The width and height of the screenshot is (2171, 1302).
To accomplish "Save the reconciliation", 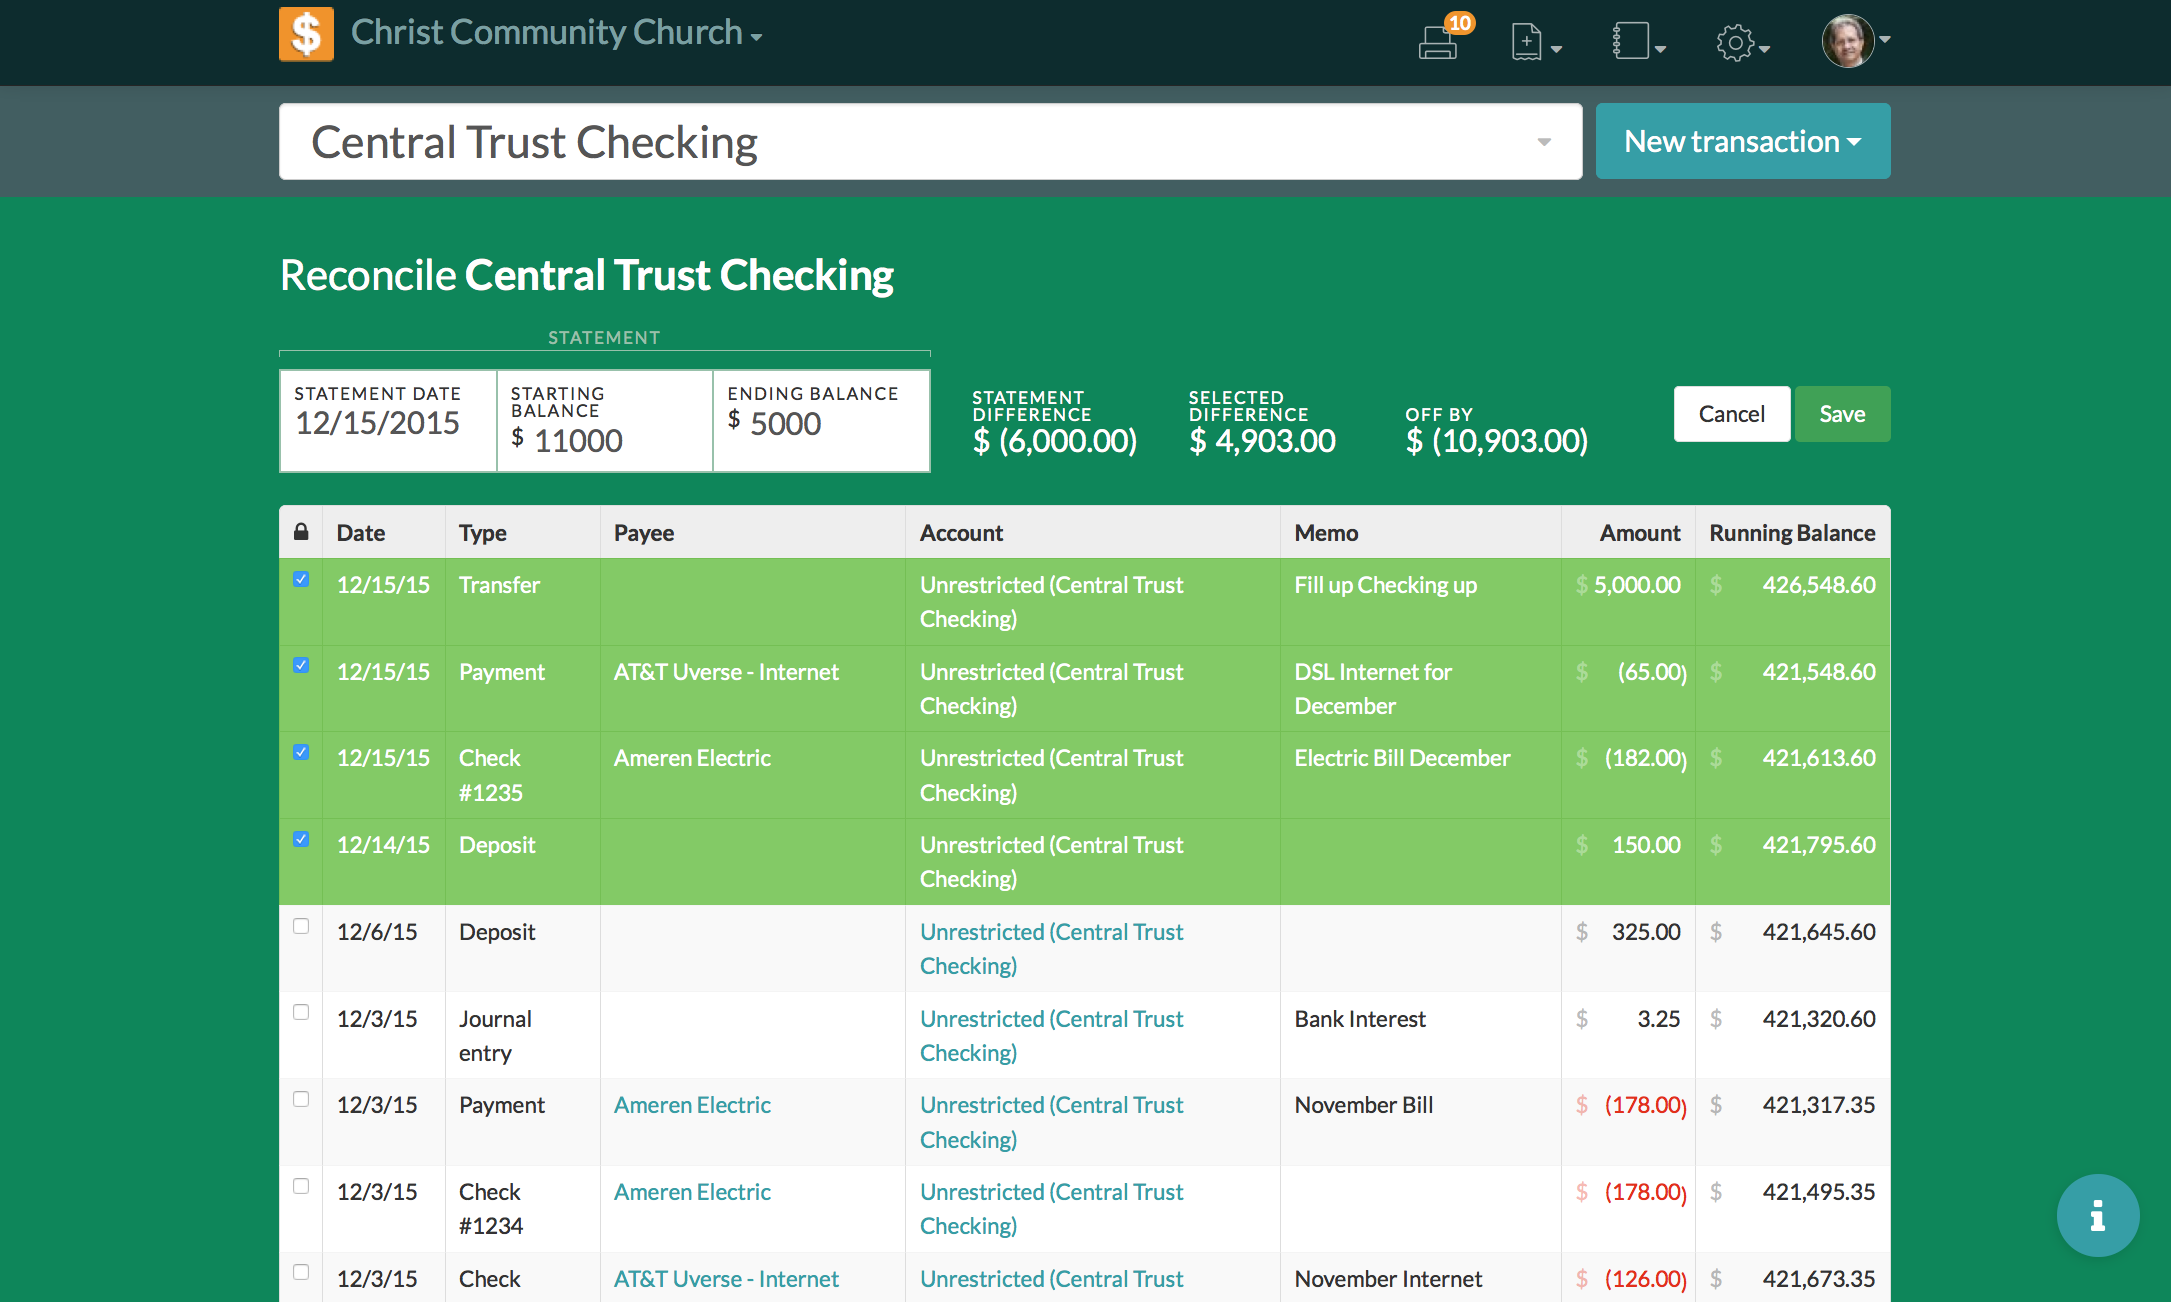I will 1841,414.
